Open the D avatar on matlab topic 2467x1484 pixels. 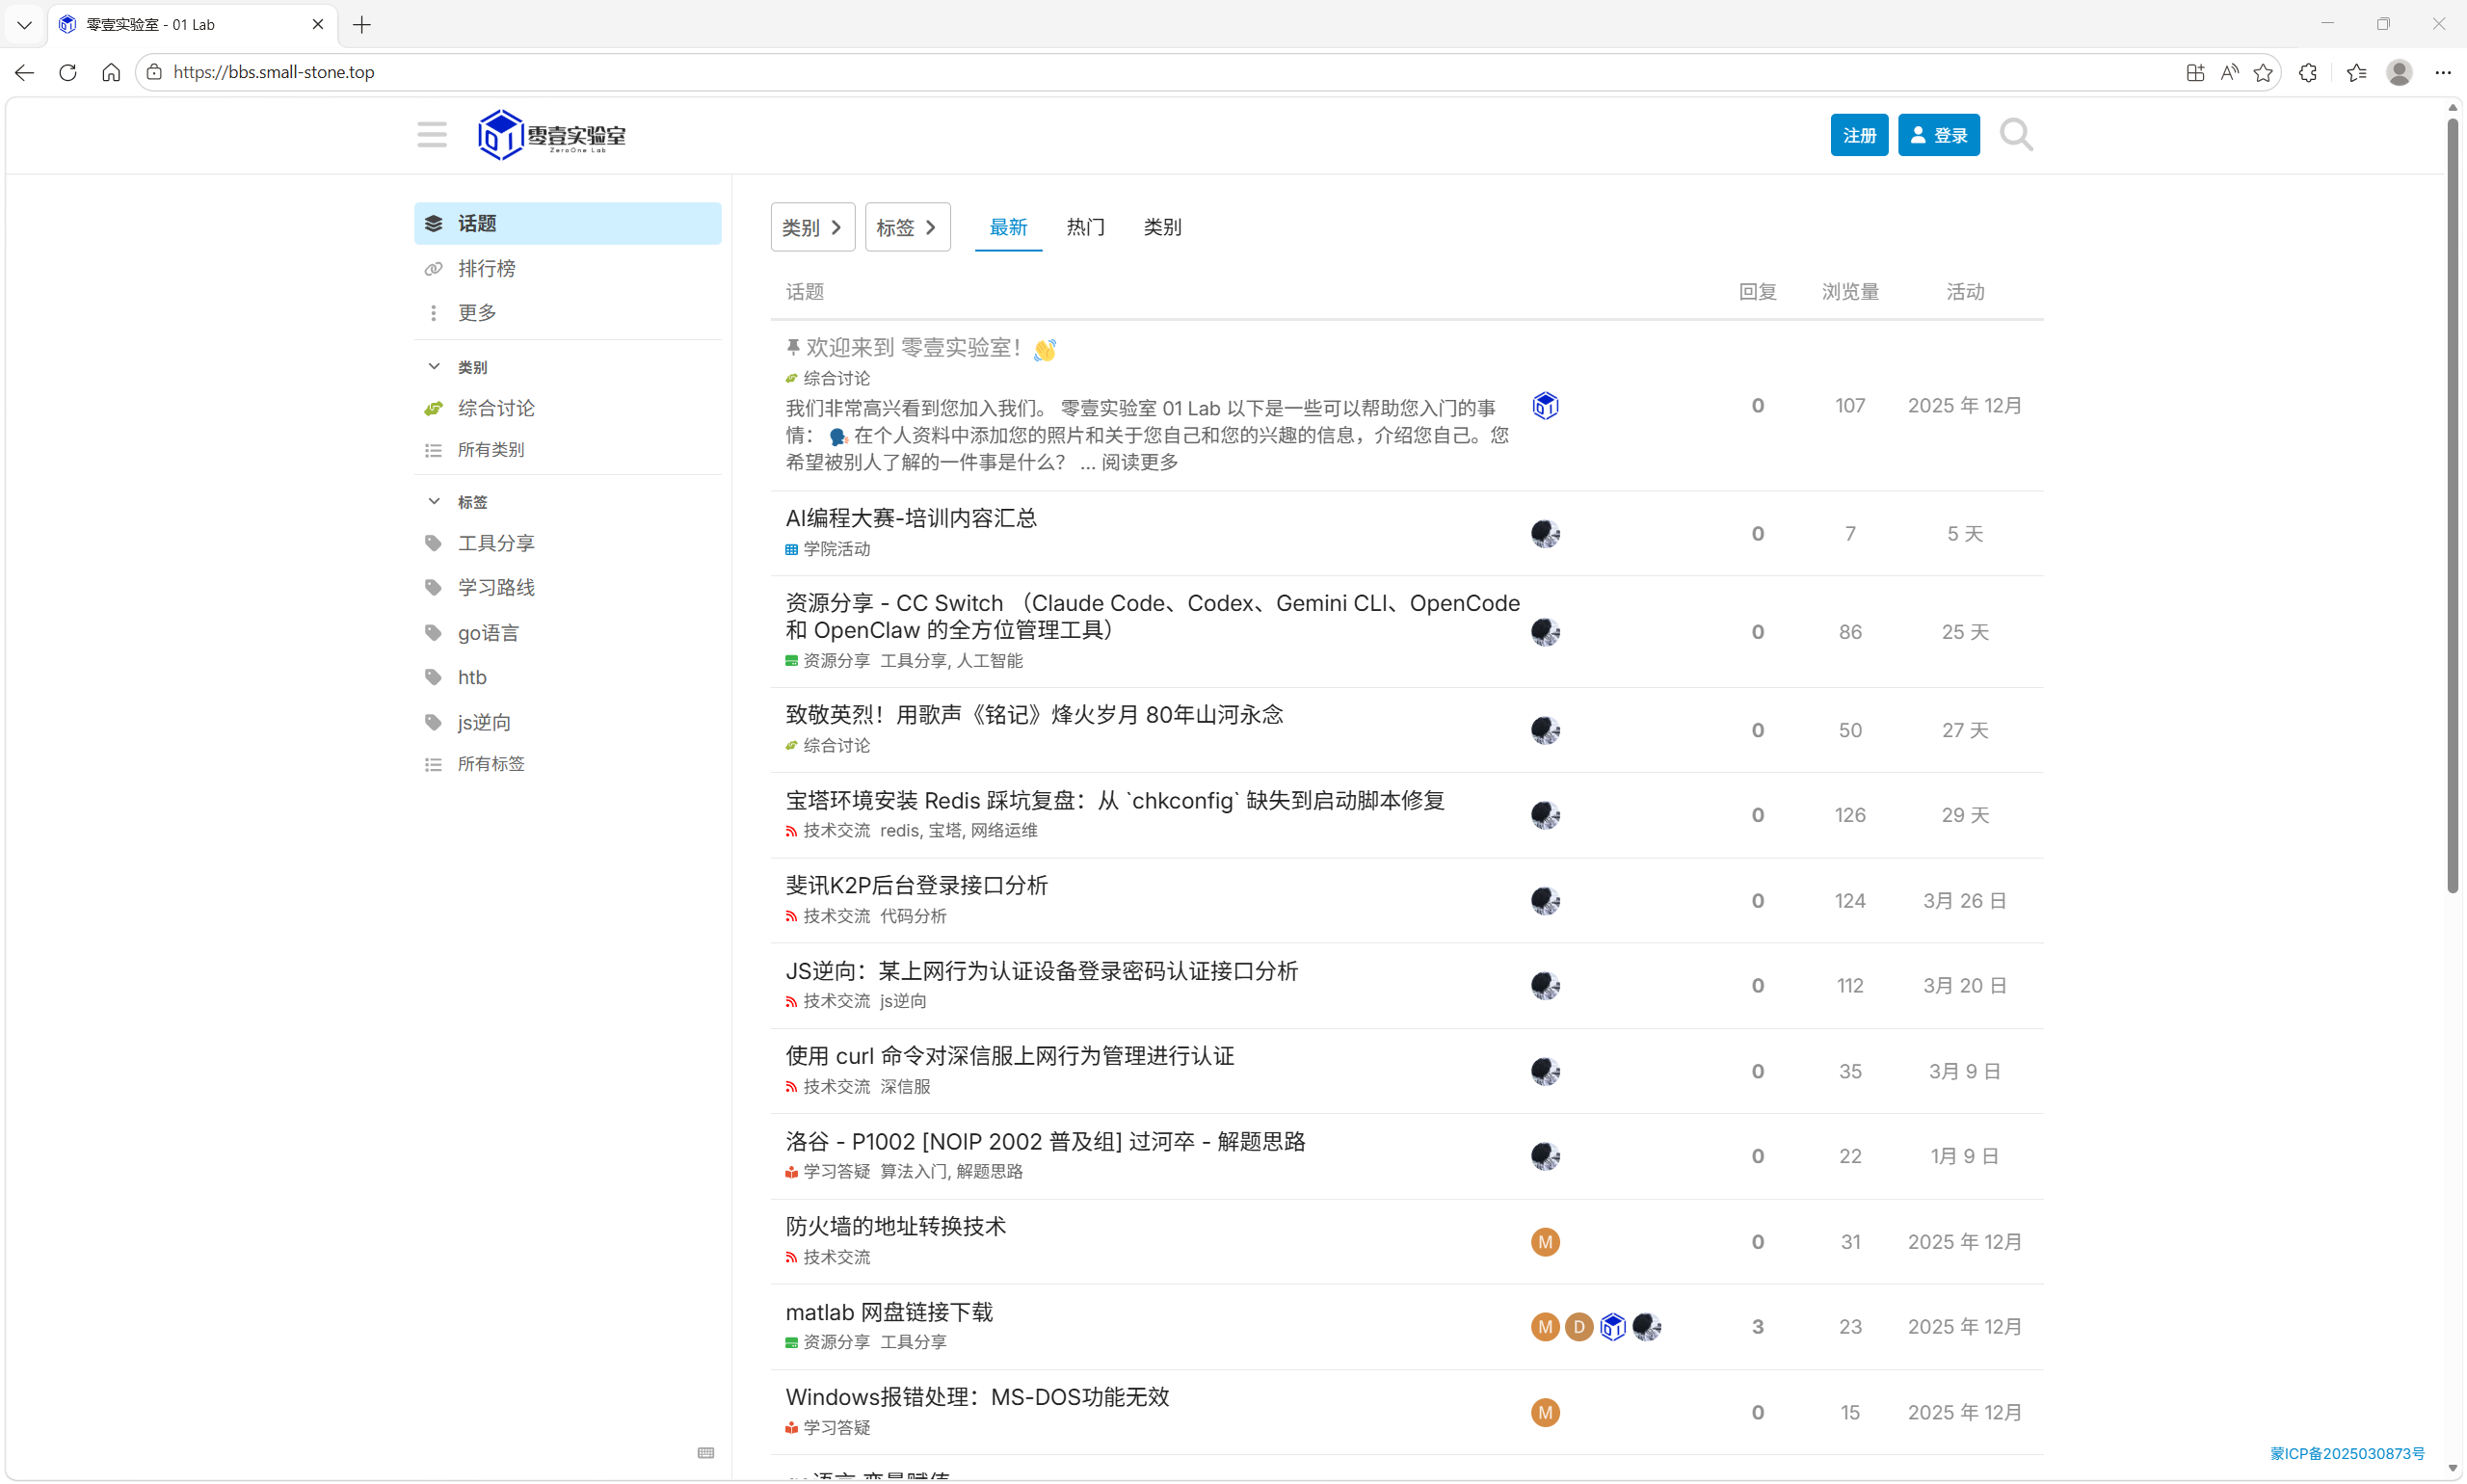(1579, 1326)
